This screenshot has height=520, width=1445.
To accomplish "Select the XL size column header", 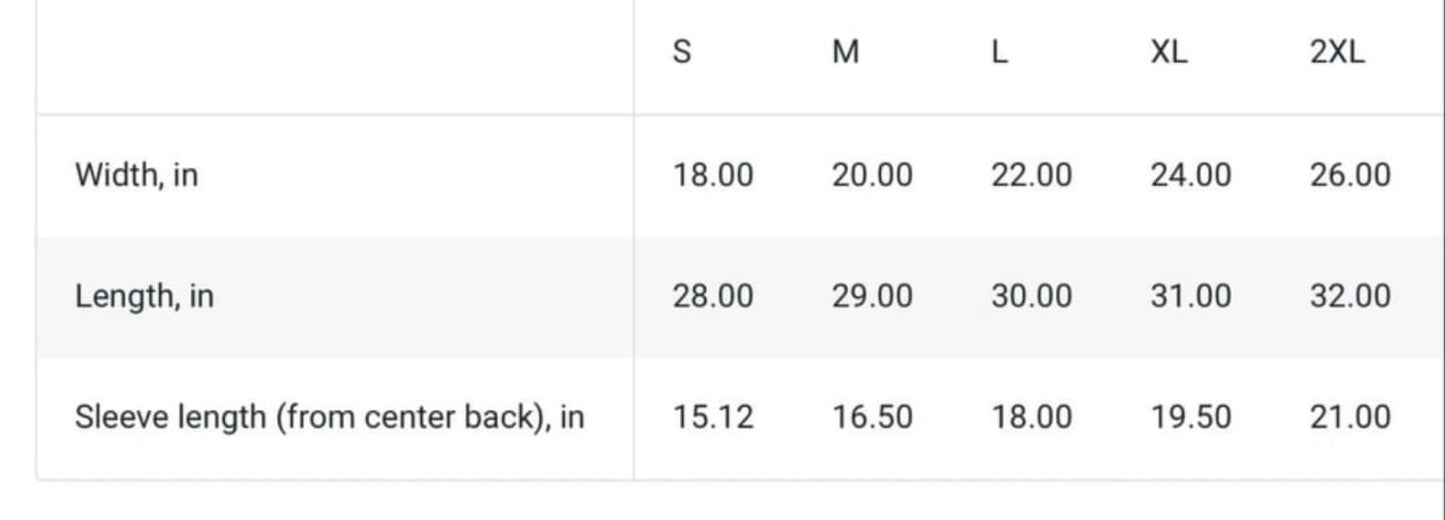I will (1169, 52).
